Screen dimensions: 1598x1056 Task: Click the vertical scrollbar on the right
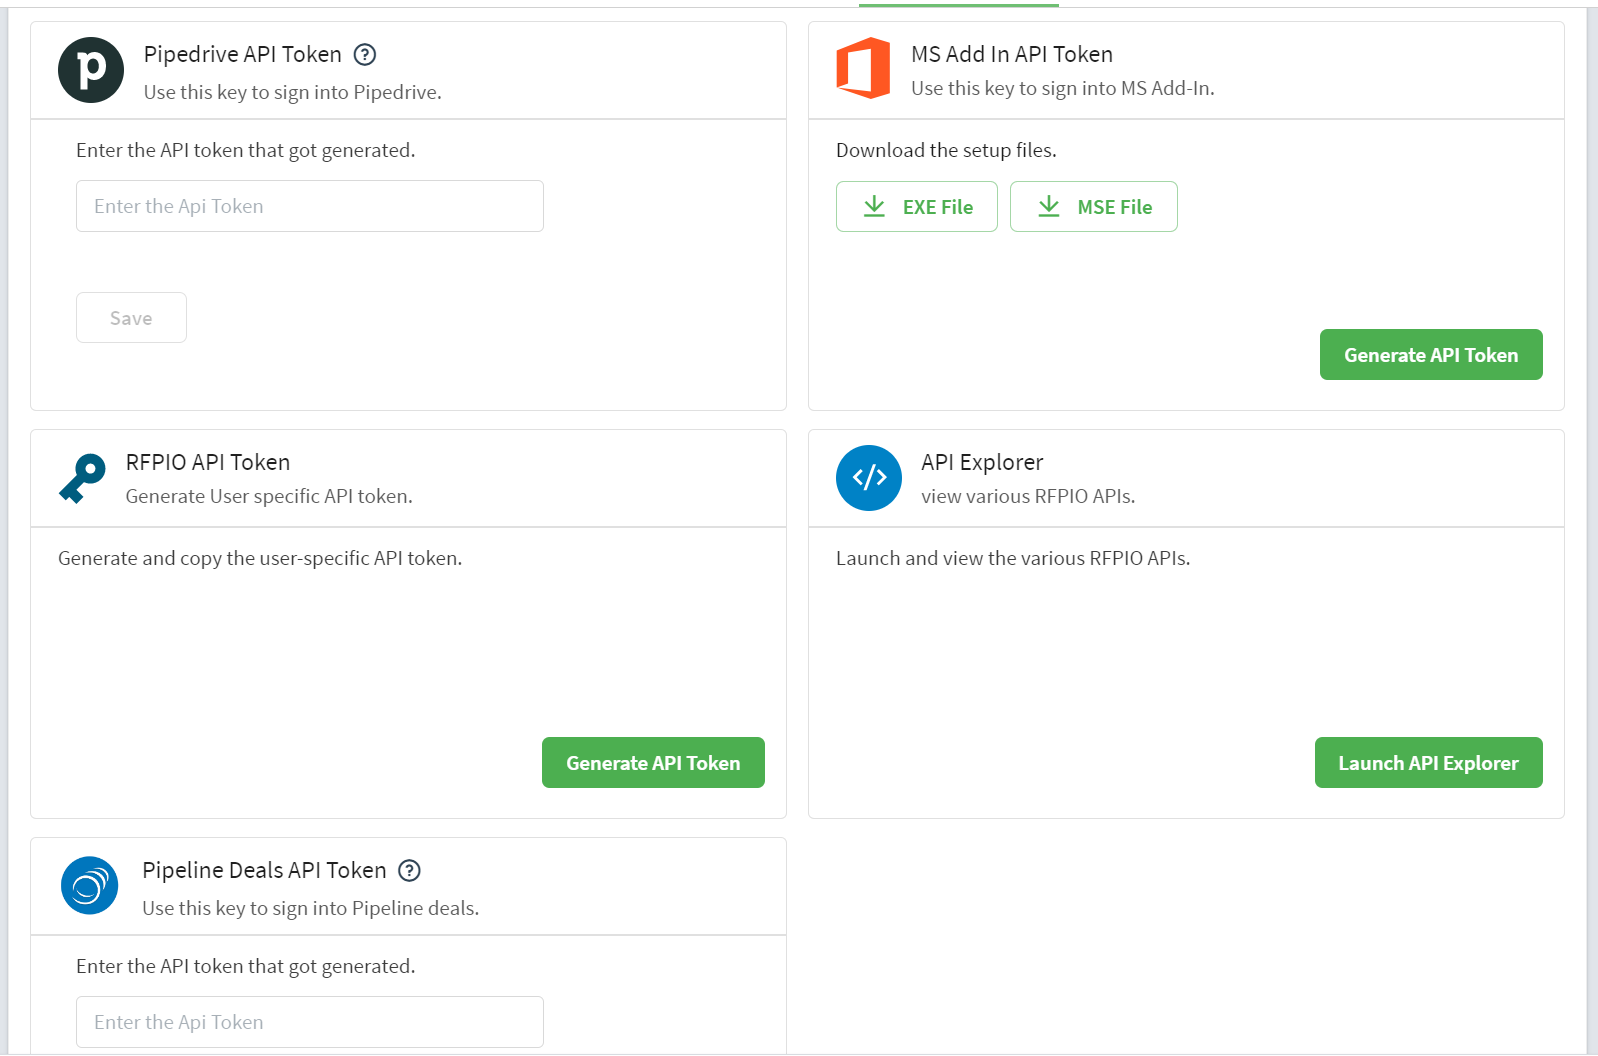coord(1592,530)
